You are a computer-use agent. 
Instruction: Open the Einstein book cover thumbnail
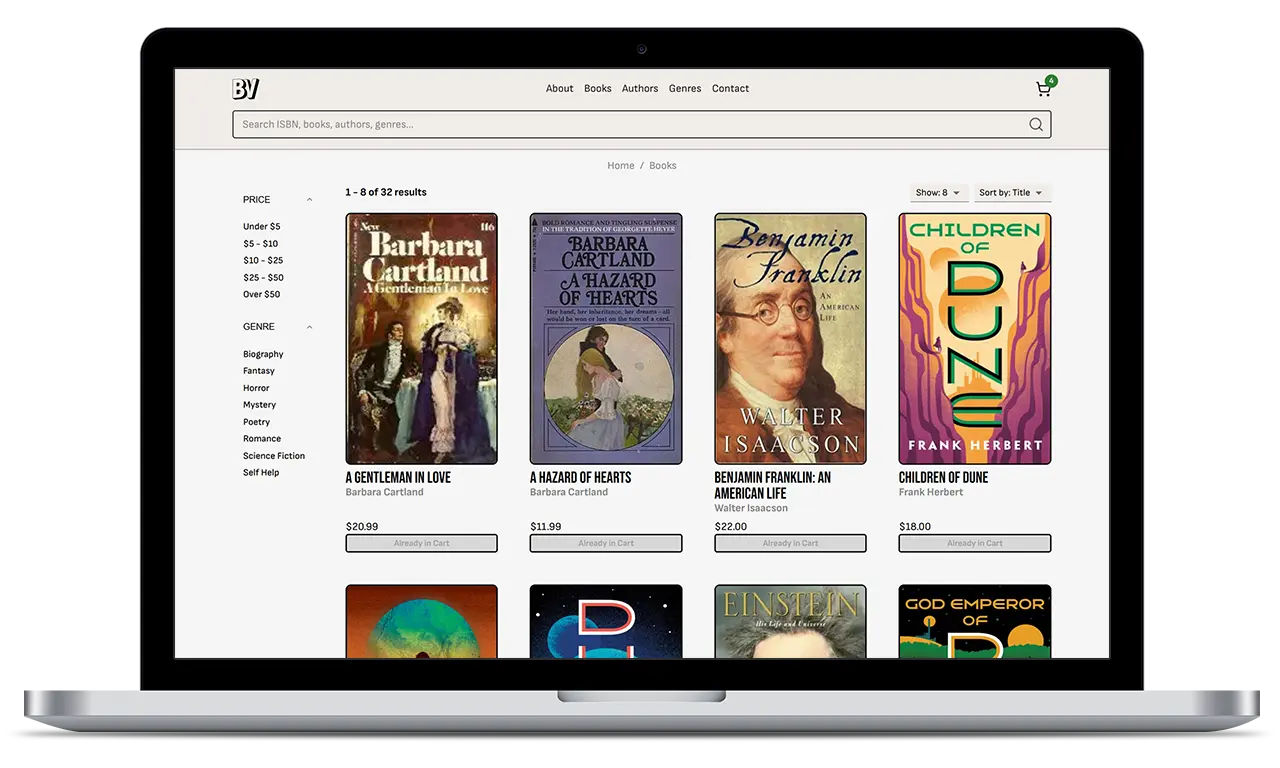point(790,621)
